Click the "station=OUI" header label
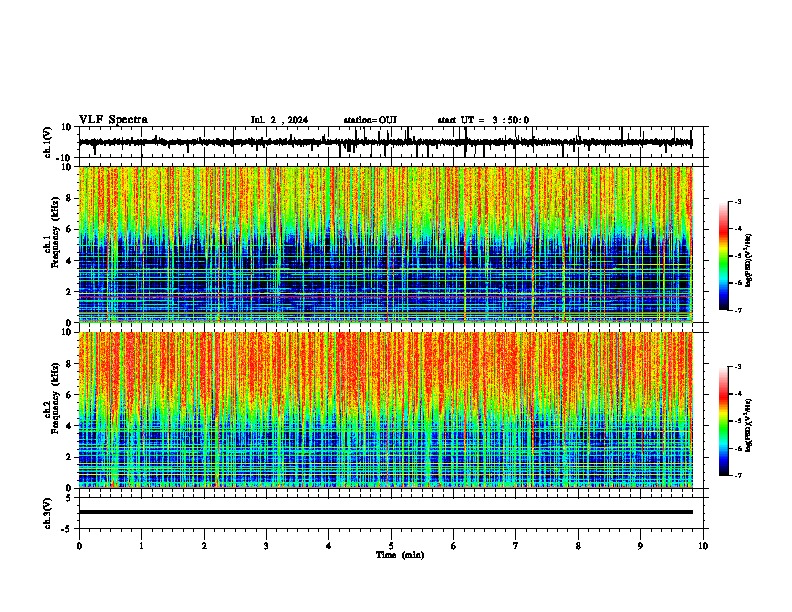This screenshot has width=792, height=612. pos(370,120)
